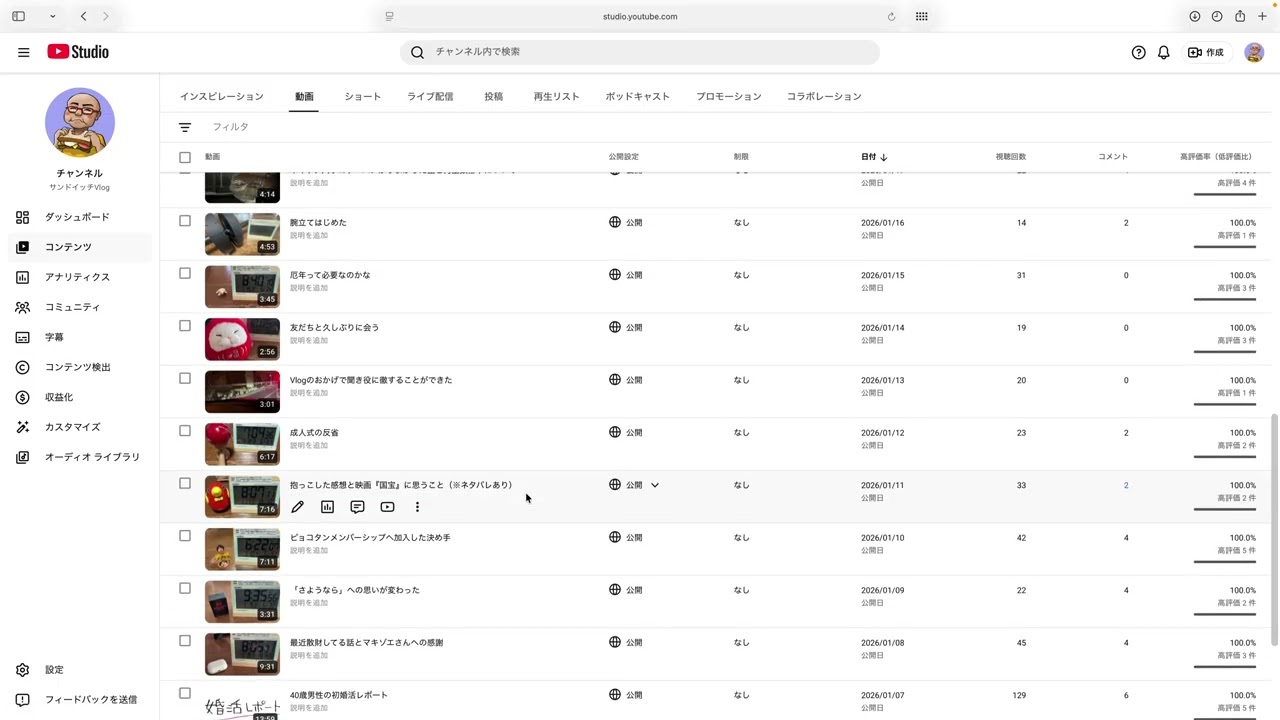Click the 作成 create button

(x=1206, y=52)
